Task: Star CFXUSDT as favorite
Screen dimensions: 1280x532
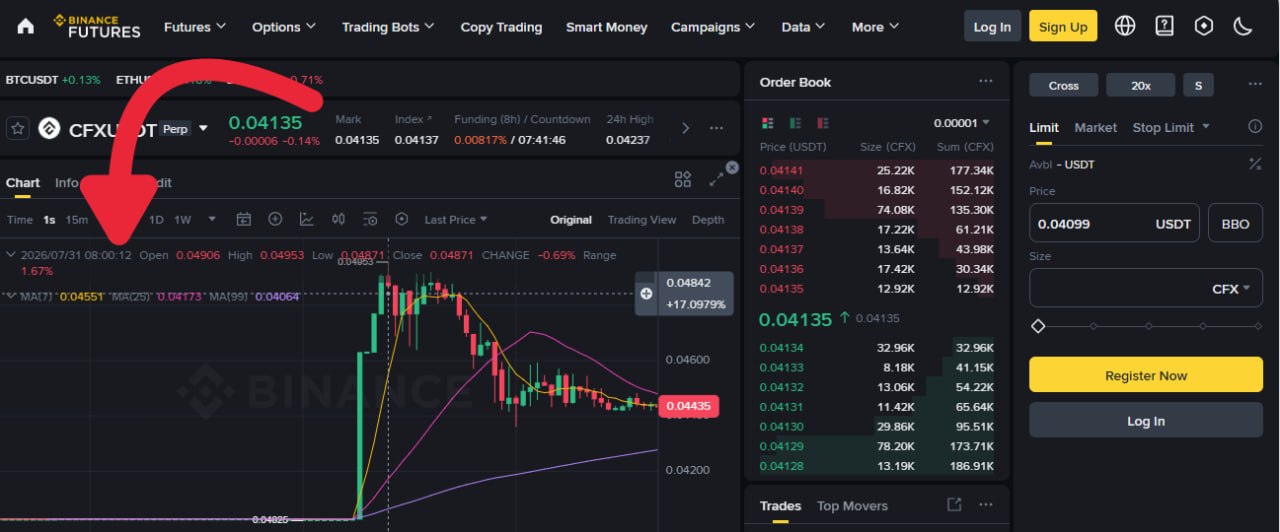Action: pos(17,128)
